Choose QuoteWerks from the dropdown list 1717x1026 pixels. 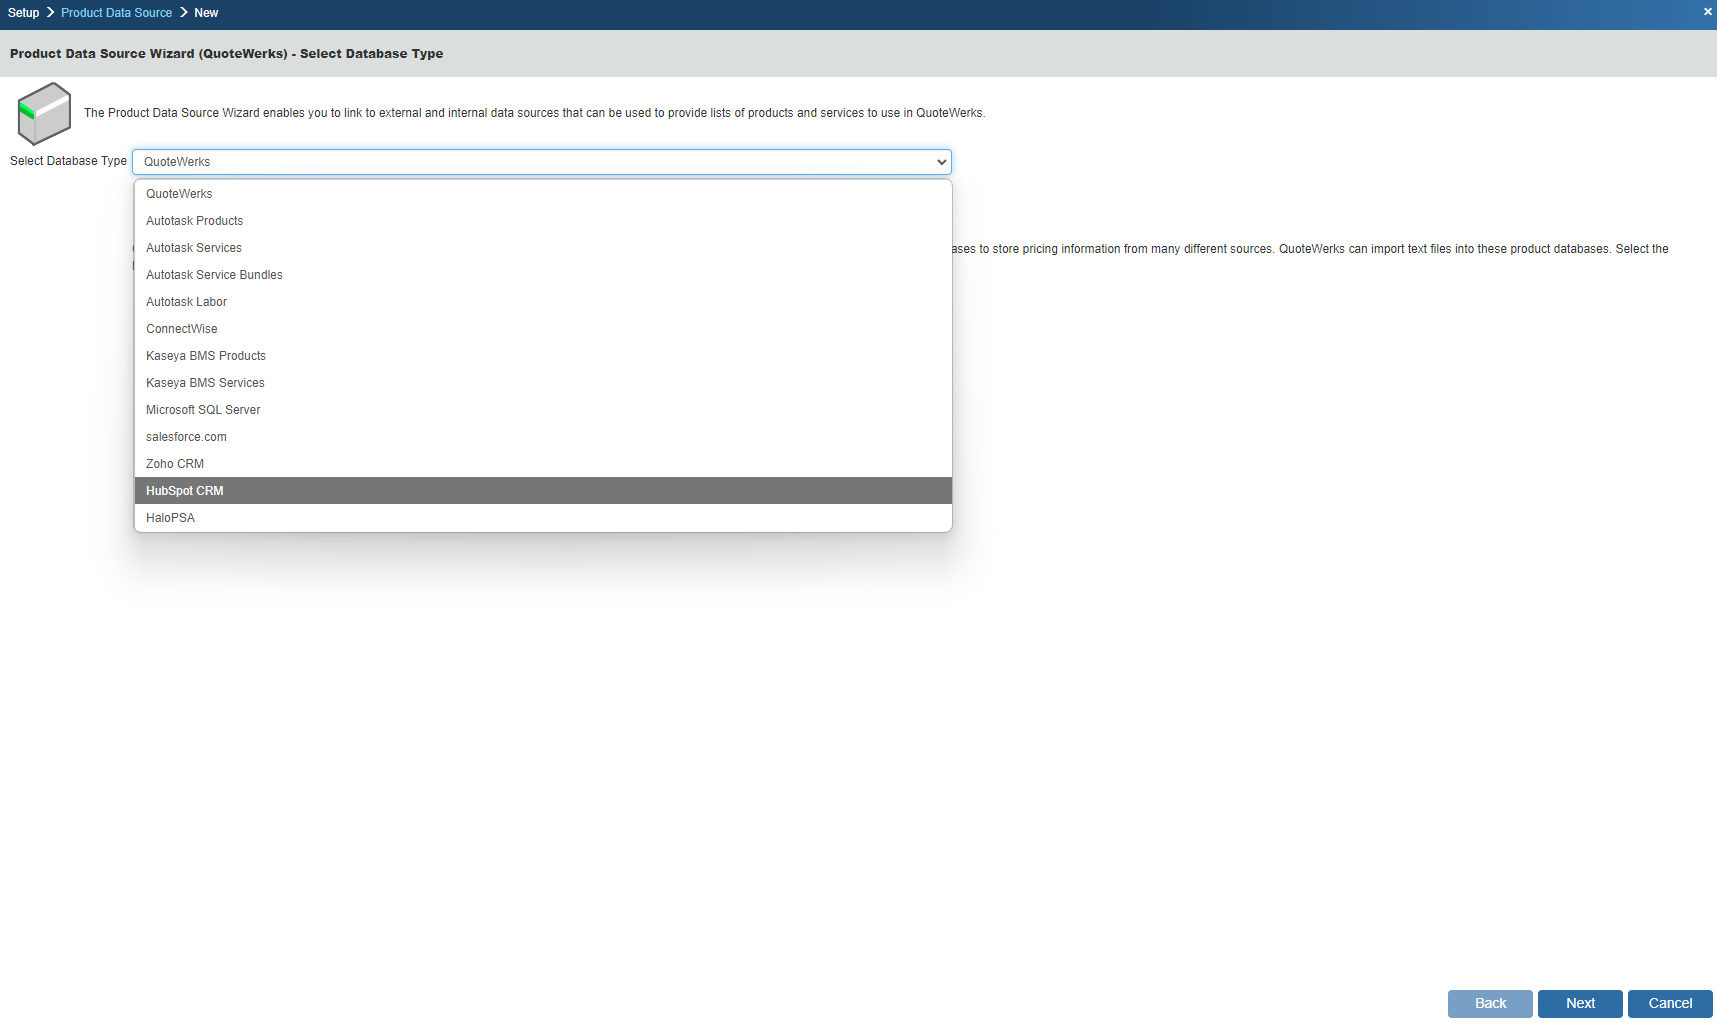click(x=179, y=194)
